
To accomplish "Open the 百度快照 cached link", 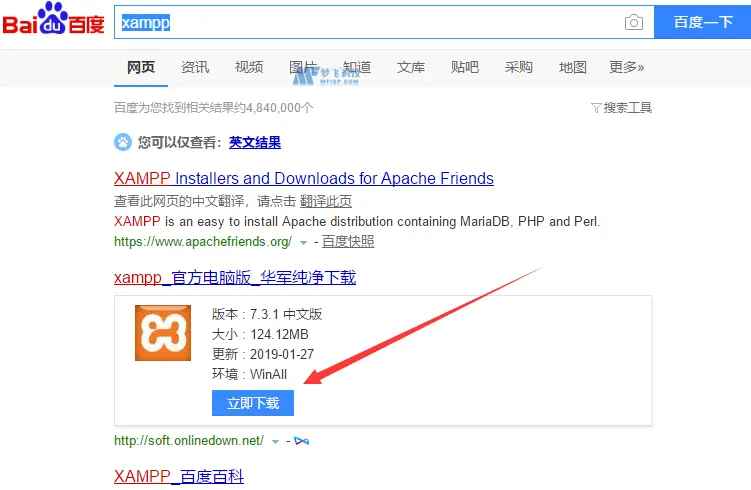I will click(348, 241).
